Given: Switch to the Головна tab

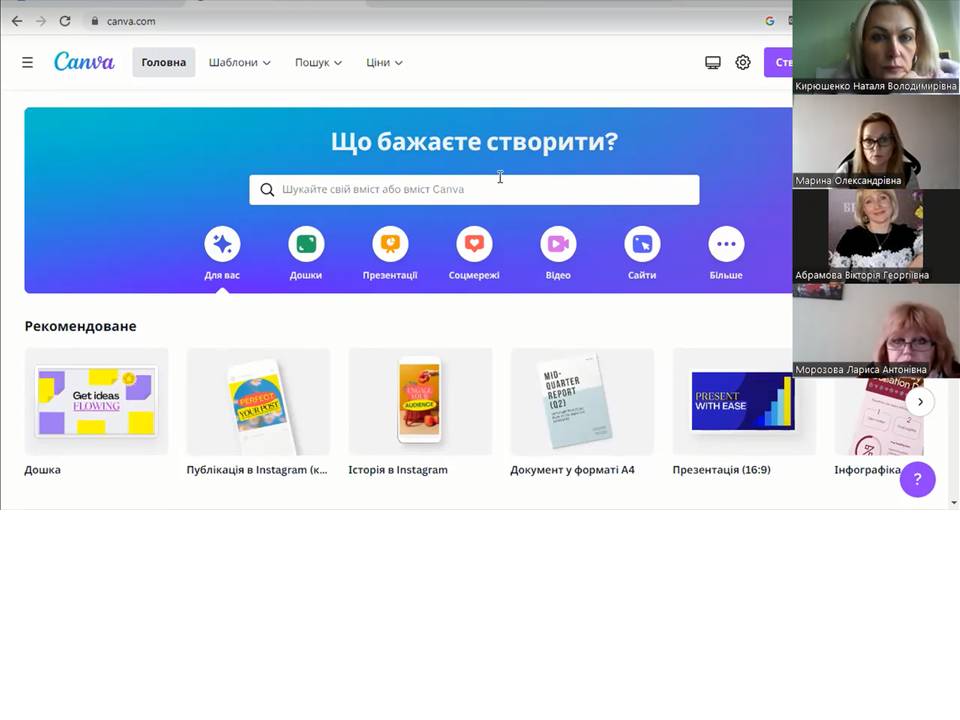Looking at the screenshot, I should pyautogui.click(x=163, y=62).
